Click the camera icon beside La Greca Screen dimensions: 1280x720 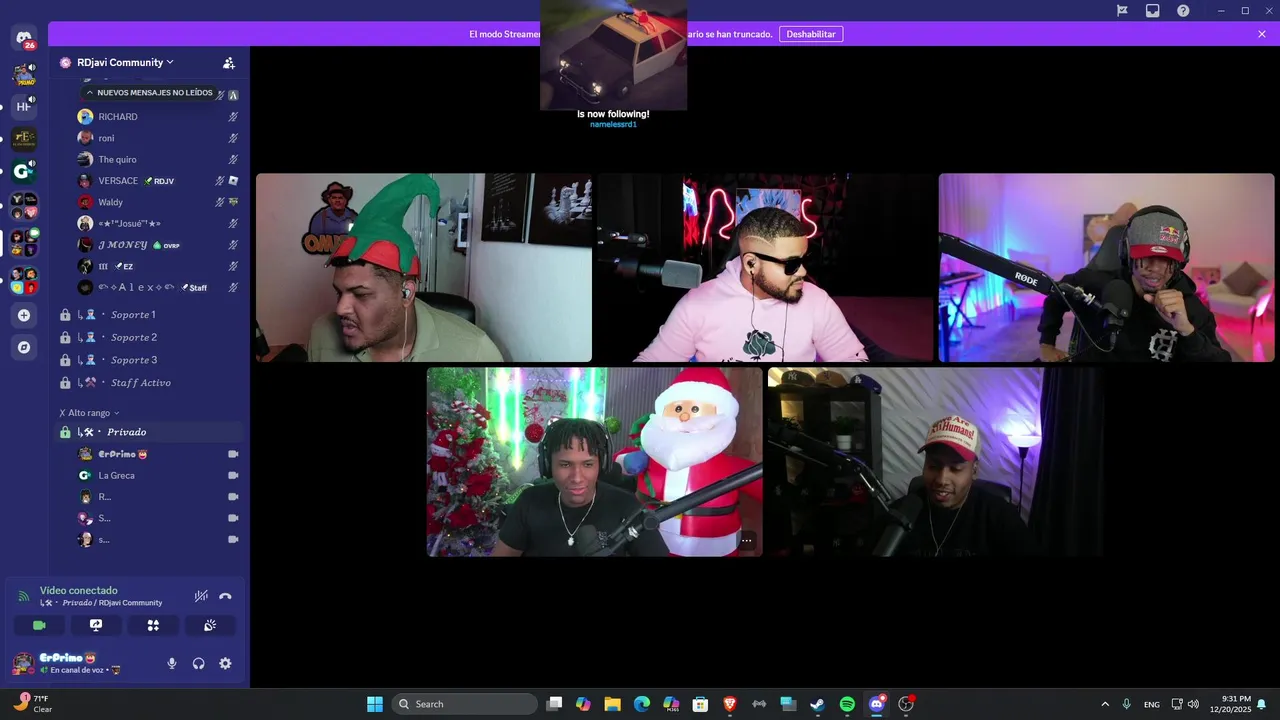[x=233, y=476]
